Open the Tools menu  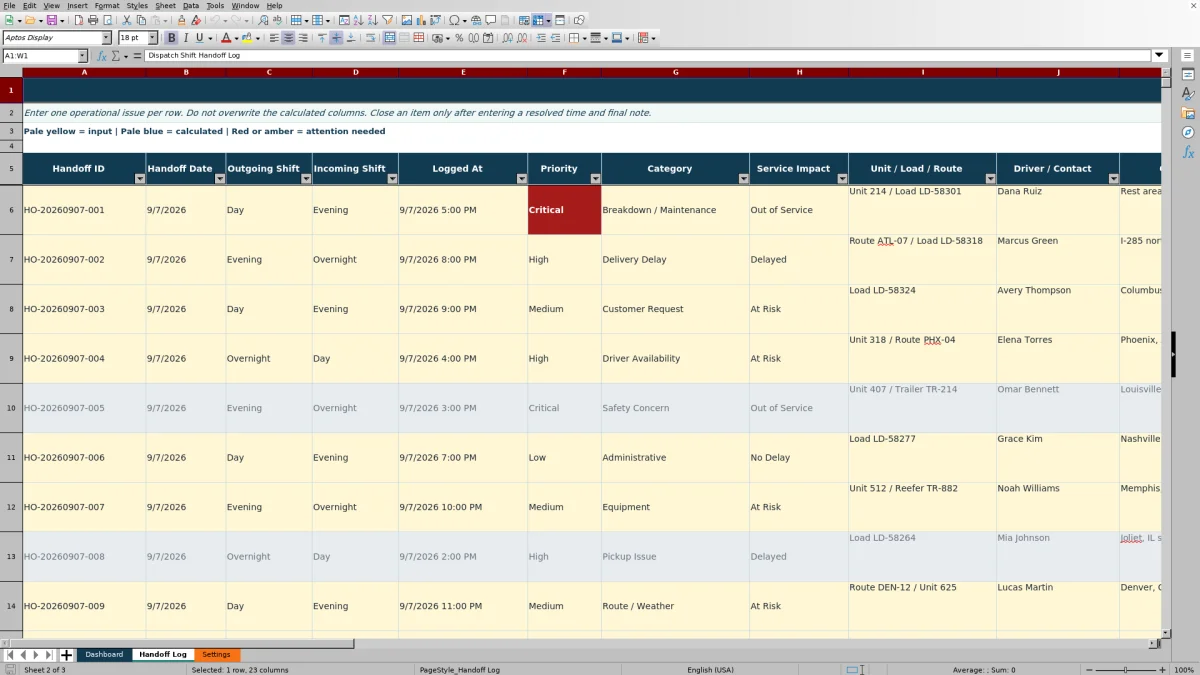coord(215,5)
